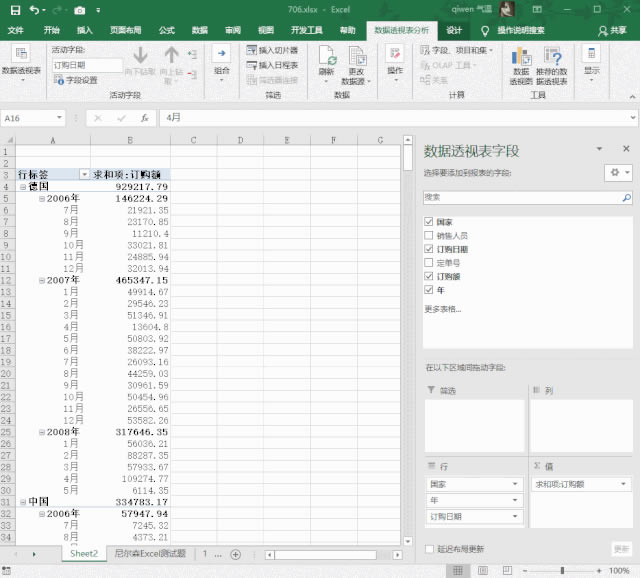Switch to 设计 Design tab

click(453, 30)
